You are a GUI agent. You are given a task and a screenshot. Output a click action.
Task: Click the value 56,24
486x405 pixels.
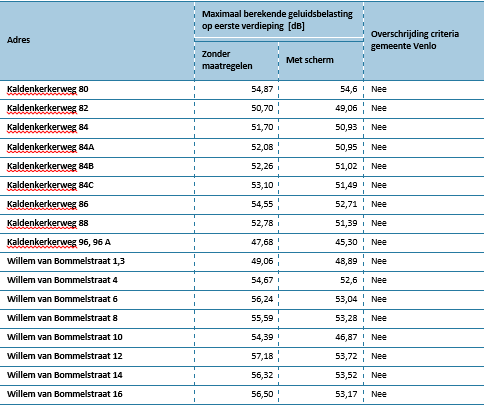click(262, 299)
